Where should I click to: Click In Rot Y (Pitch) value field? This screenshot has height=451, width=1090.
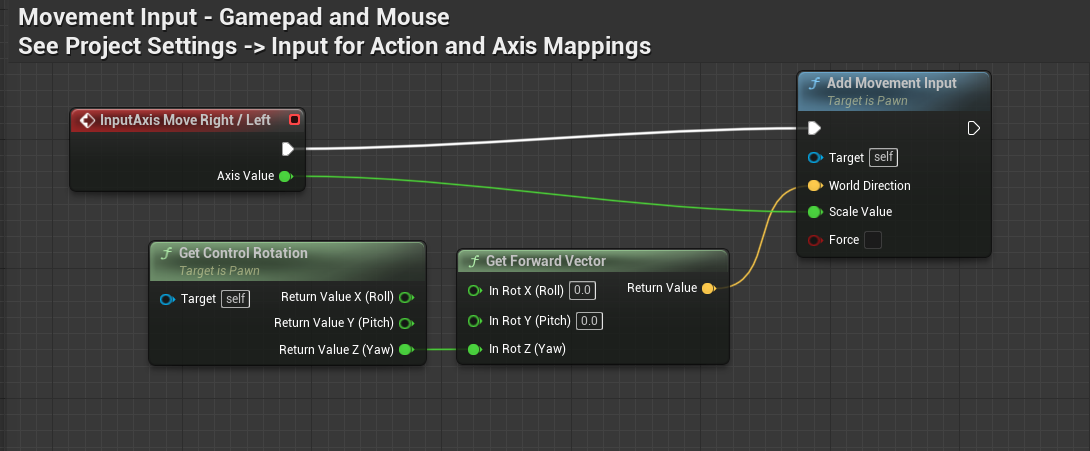[x=589, y=321]
